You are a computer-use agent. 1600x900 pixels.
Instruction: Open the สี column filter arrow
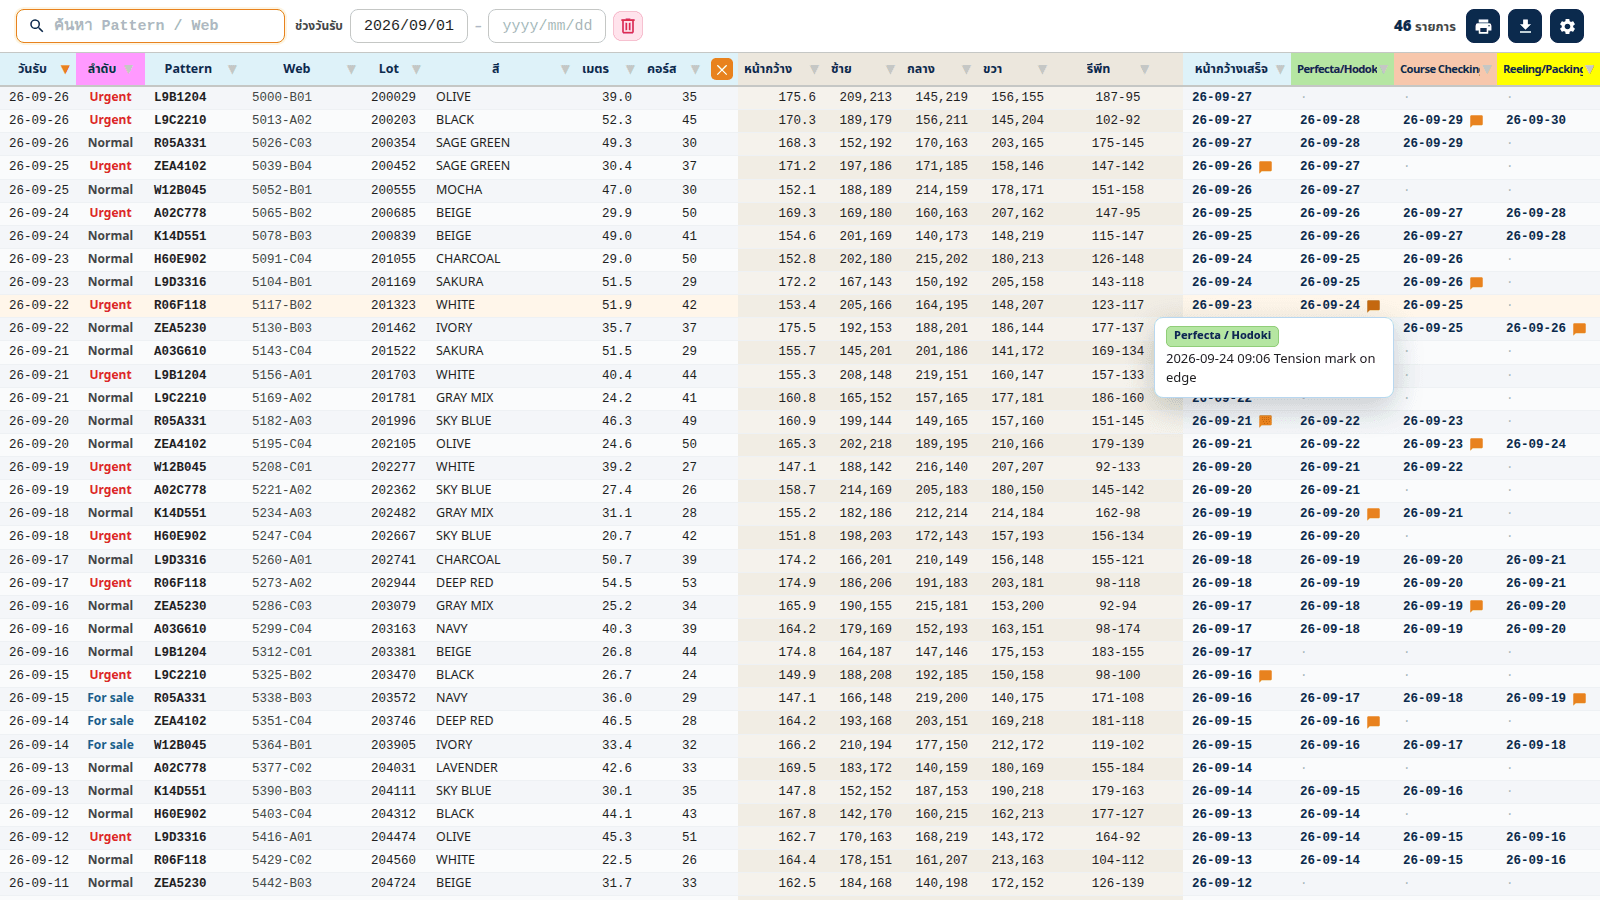[565, 70]
